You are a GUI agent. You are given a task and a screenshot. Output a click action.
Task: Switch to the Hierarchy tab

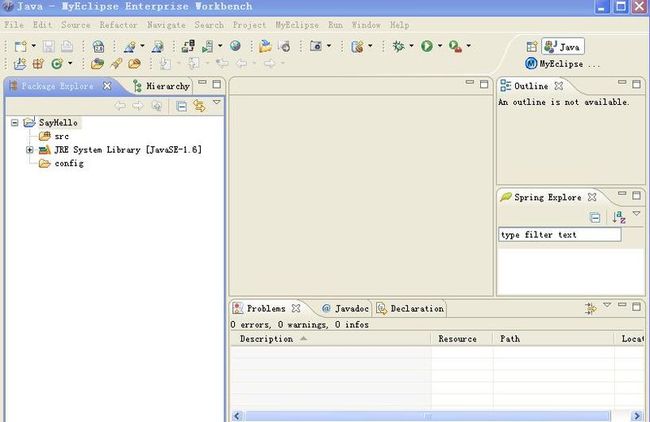[x=161, y=86]
